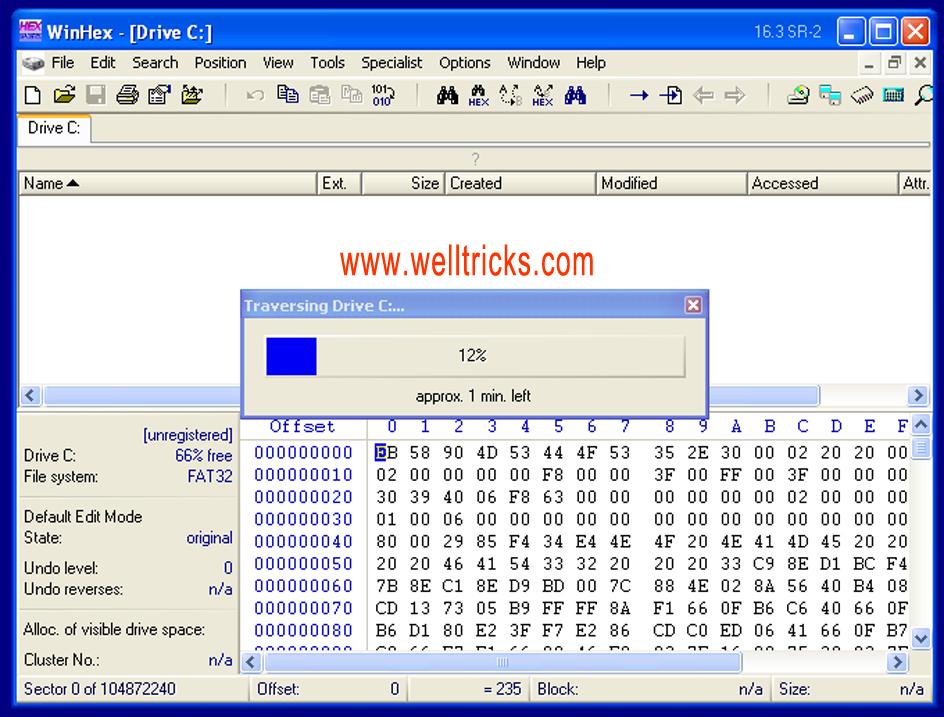Click file list scrollbar right arrow
The width and height of the screenshot is (944, 717).
tap(918, 396)
